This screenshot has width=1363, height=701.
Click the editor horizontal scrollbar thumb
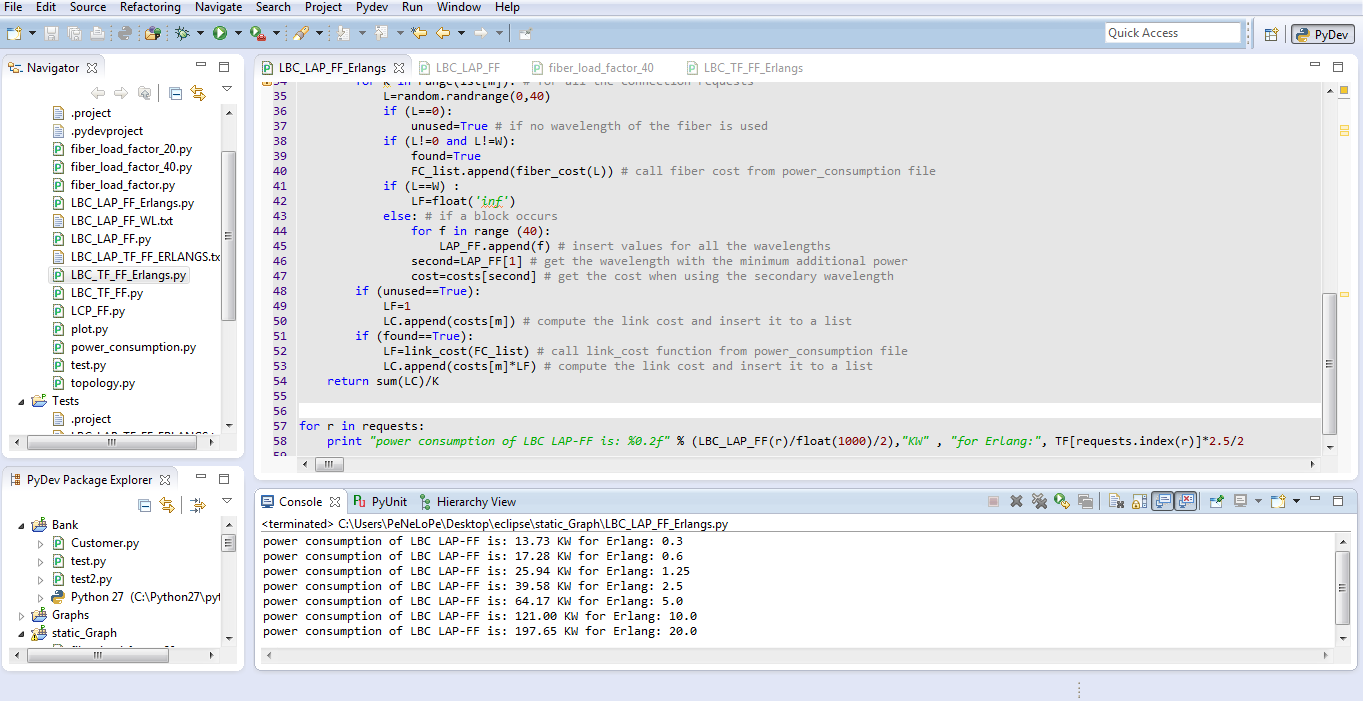pos(328,465)
